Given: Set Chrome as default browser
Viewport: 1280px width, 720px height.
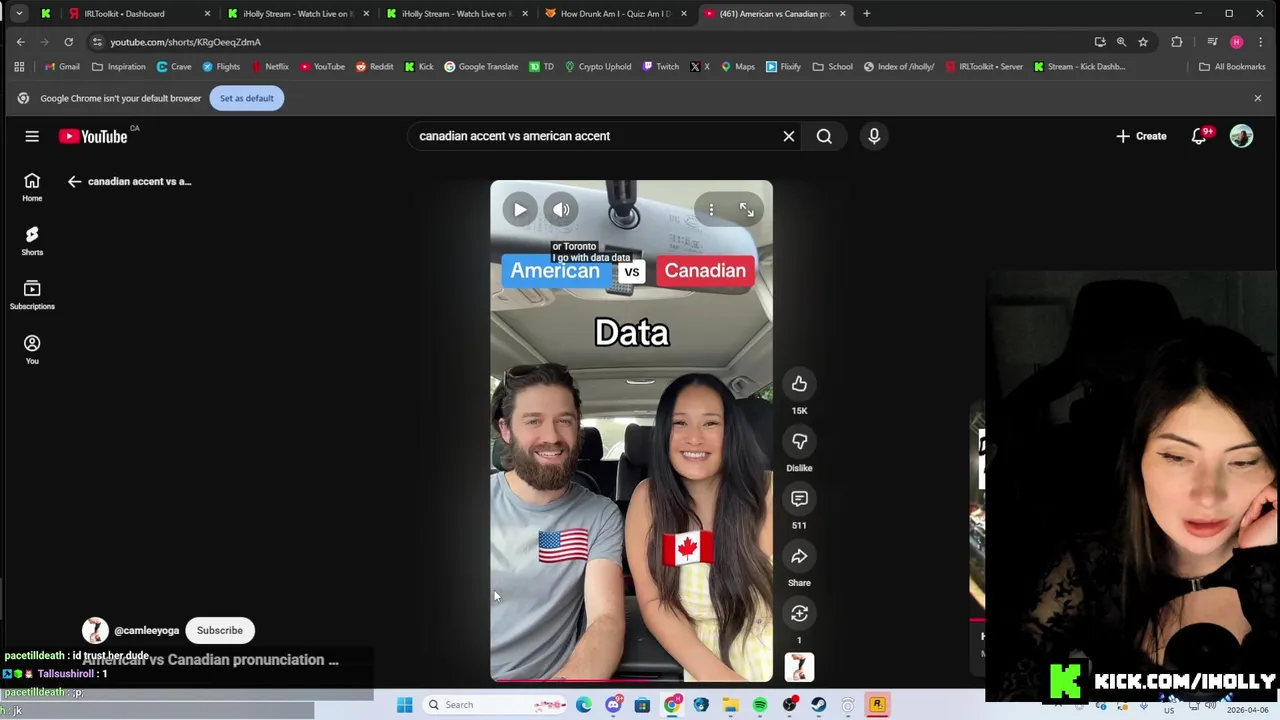Looking at the screenshot, I should pos(246,98).
